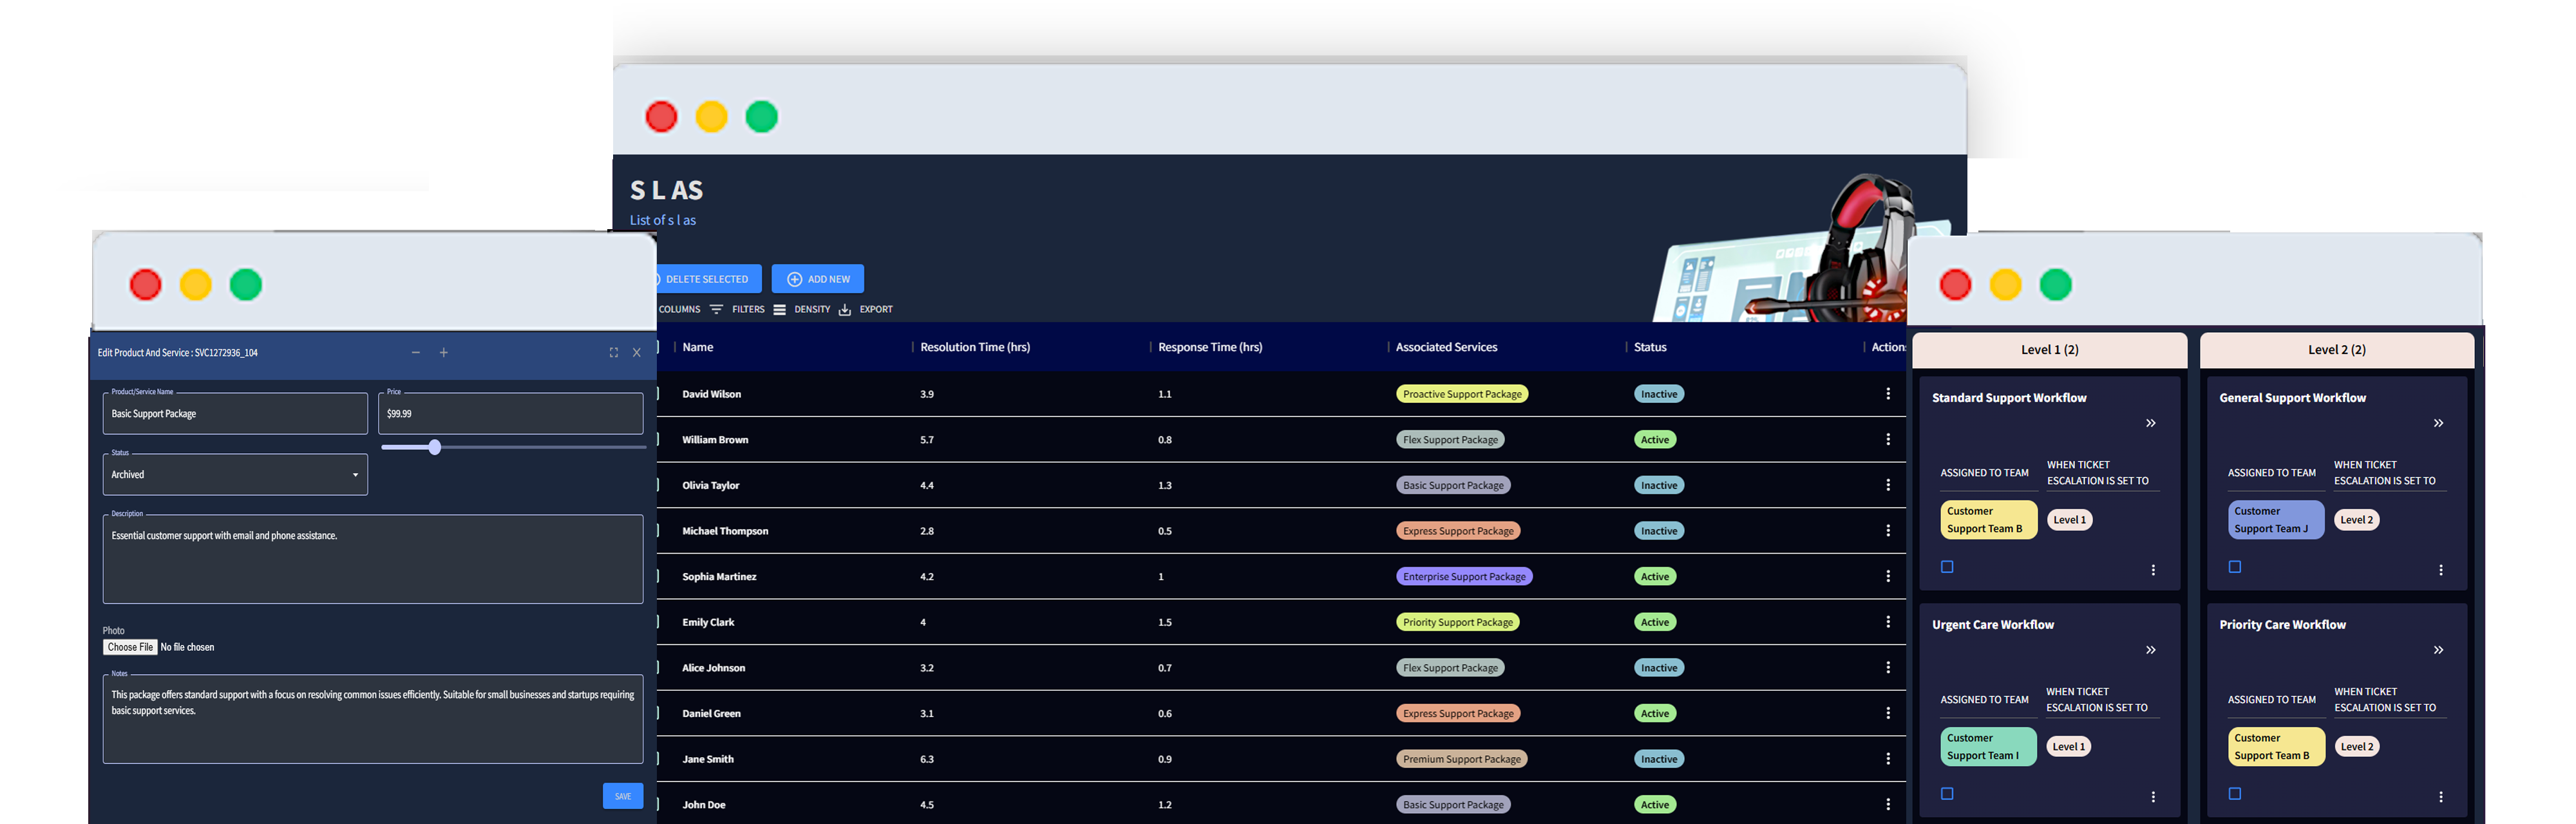Open the kebab menu on Priority Care Workflow card
Image resolution: width=2576 pixels, height=824 pixels.
pyautogui.click(x=2440, y=797)
